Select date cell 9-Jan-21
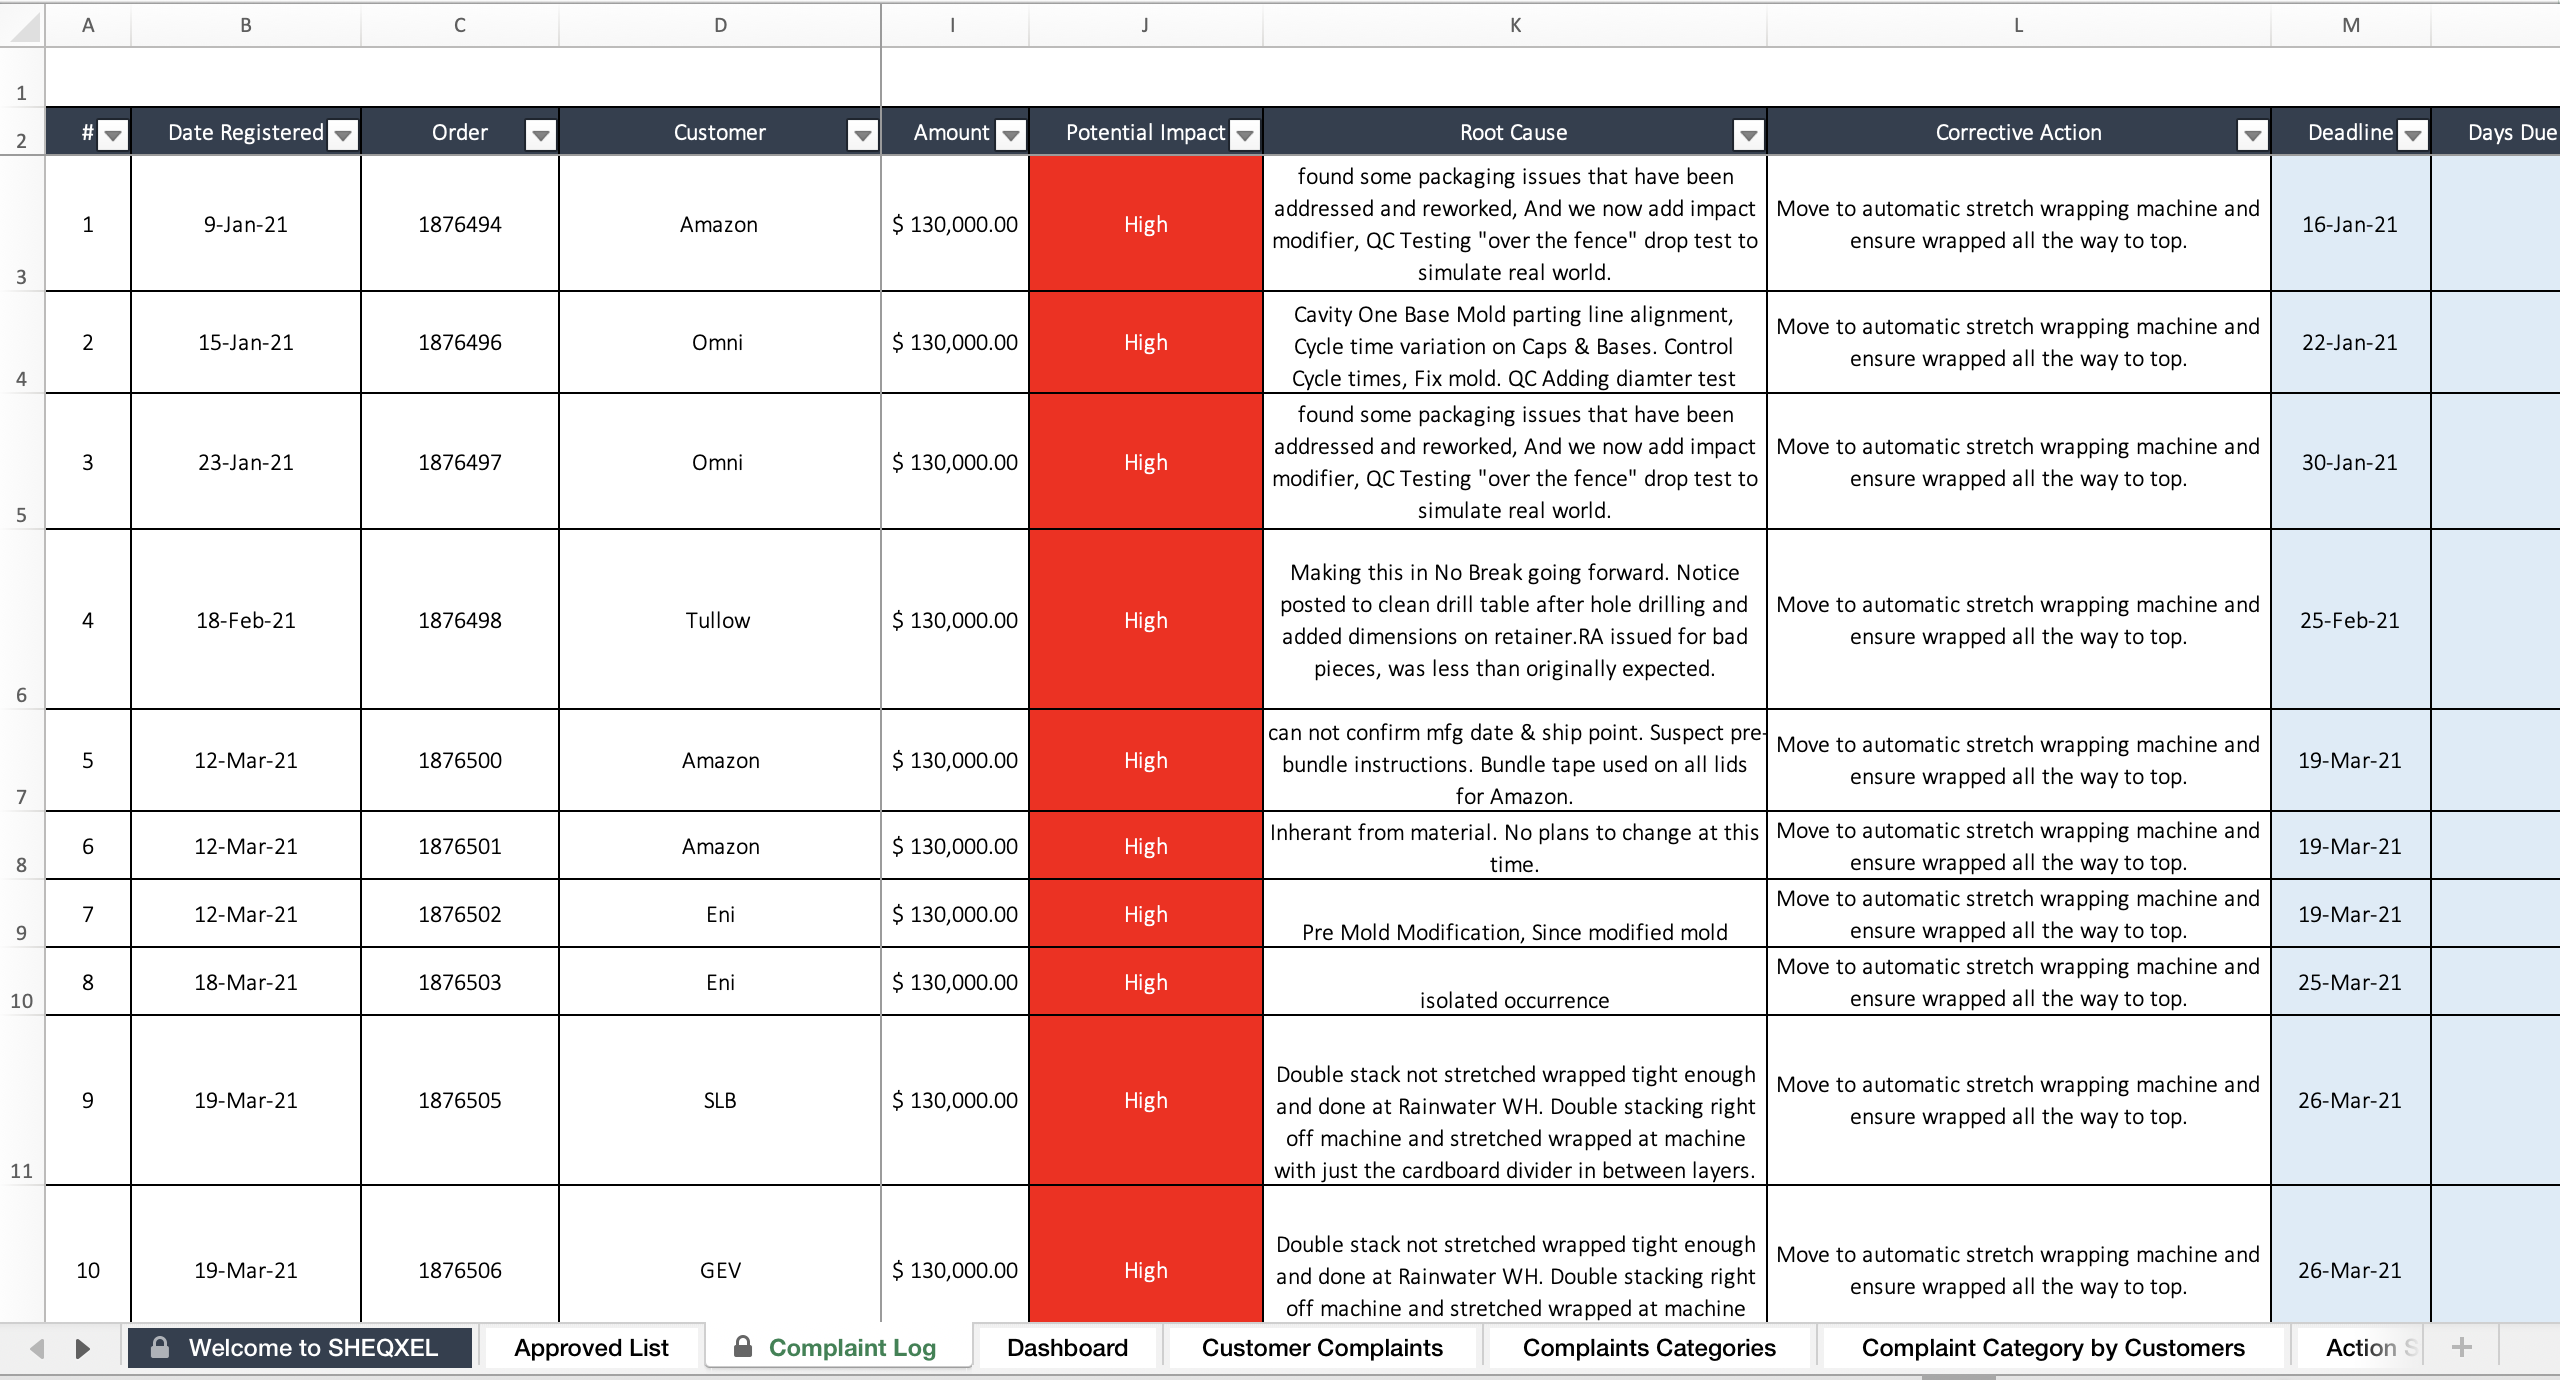Viewport: 2560px width, 1380px height. coord(246,224)
